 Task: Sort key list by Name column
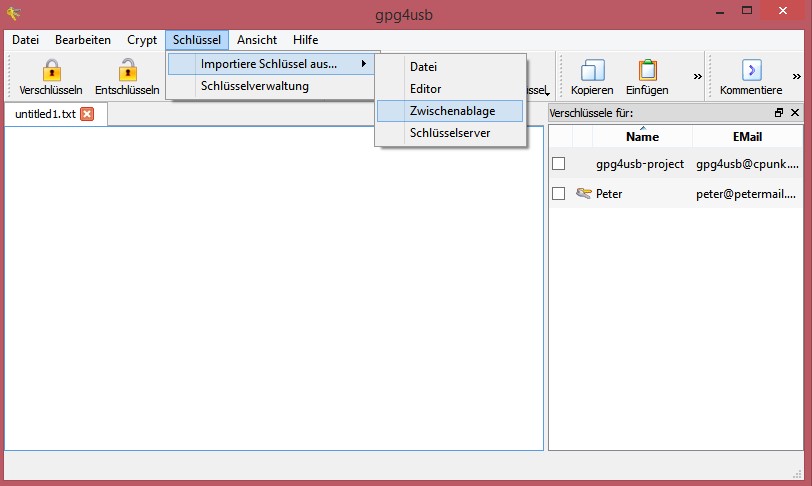coord(642,137)
